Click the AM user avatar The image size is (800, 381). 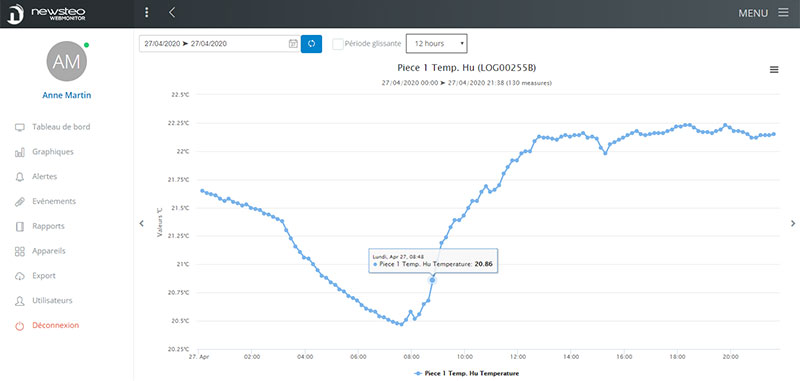pos(67,62)
